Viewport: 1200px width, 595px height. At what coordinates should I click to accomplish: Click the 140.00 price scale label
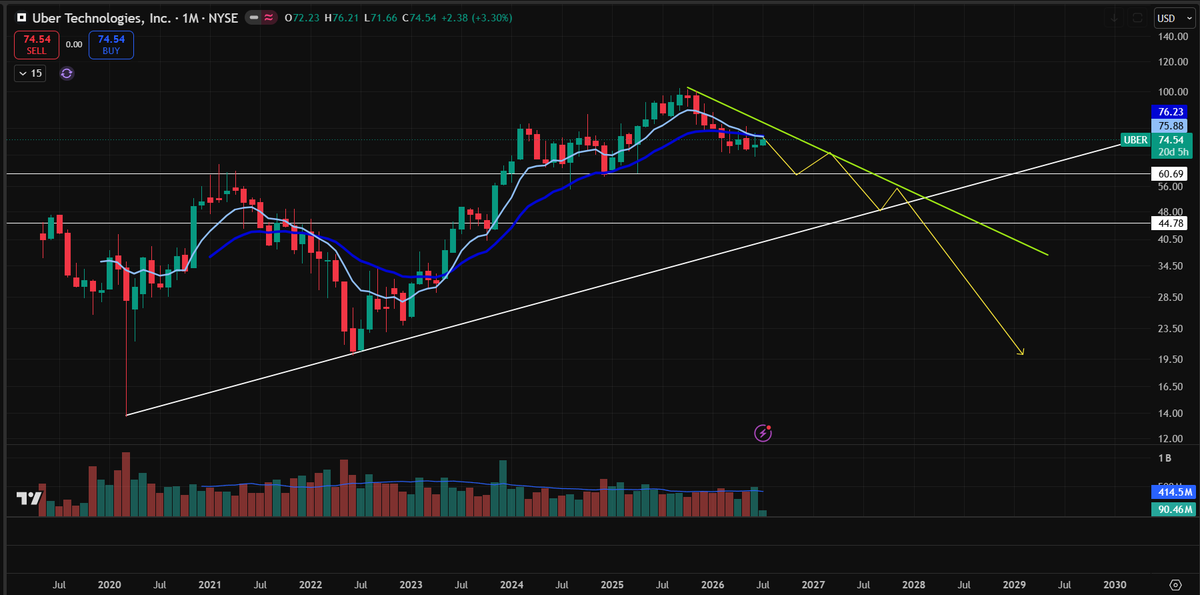click(x=1172, y=37)
